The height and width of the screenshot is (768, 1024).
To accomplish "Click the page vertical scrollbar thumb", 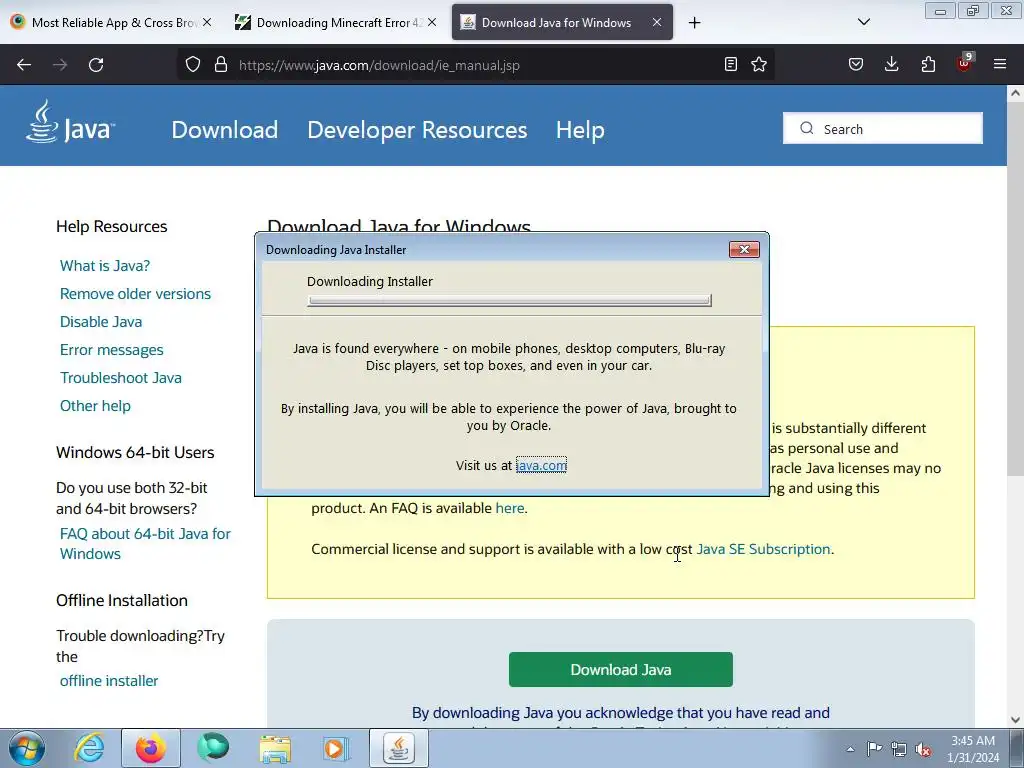I will (x=1015, y=287).
